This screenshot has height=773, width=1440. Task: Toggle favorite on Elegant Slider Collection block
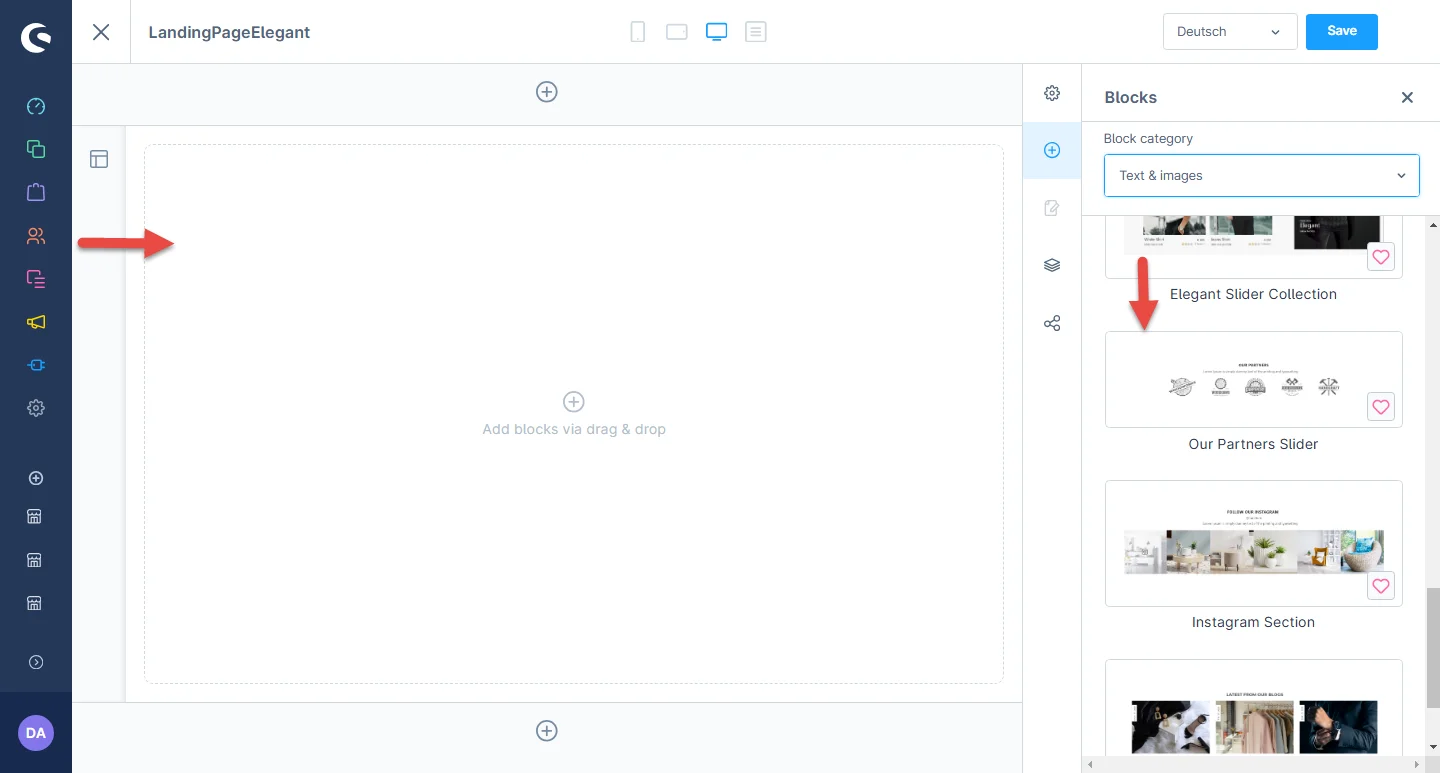[x=1381, y=257]
